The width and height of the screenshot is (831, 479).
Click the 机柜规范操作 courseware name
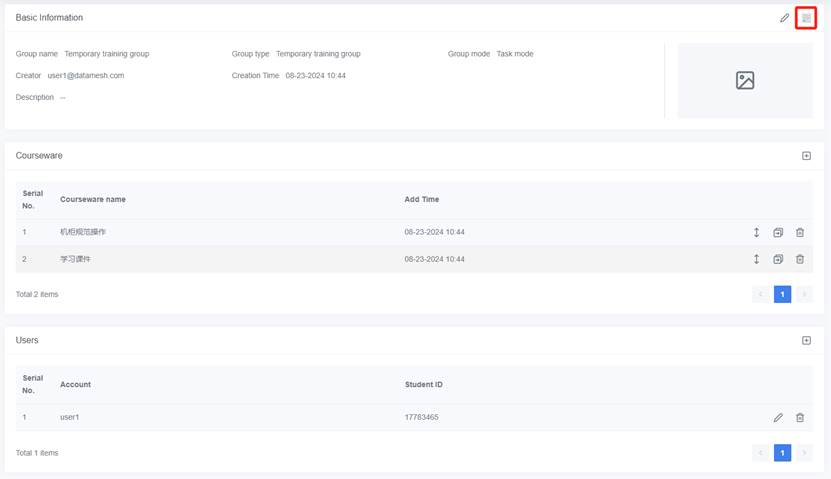[83, 232]
